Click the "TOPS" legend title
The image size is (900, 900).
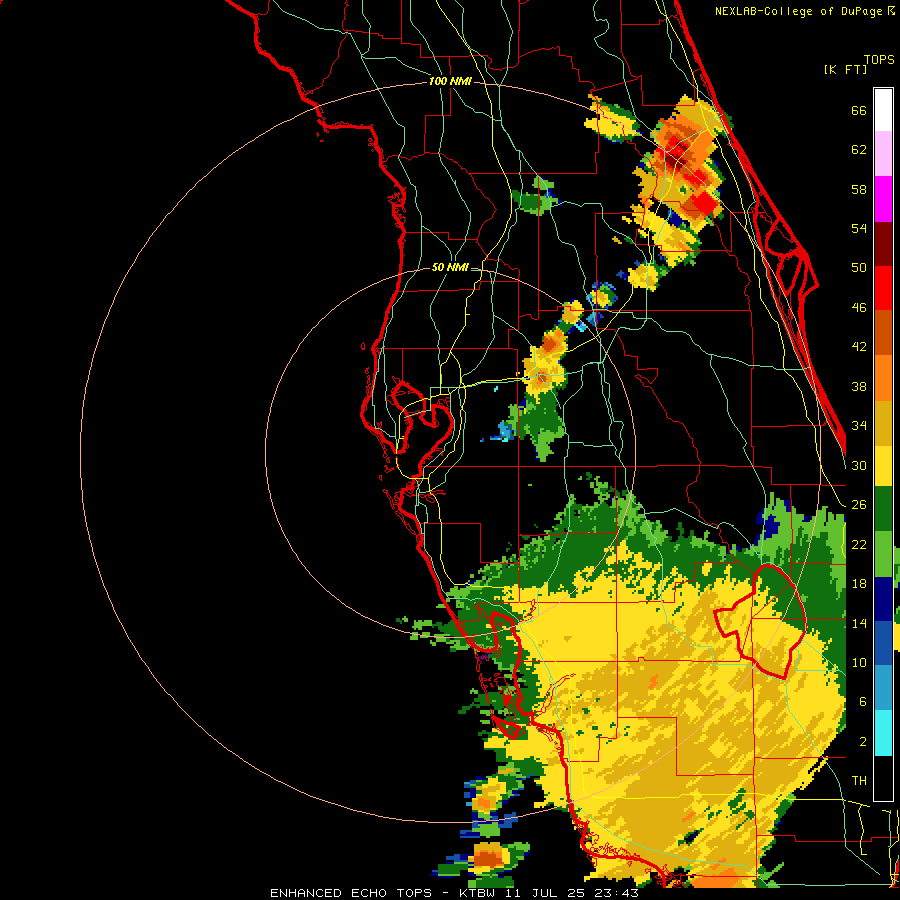click(x=879, y=60)
